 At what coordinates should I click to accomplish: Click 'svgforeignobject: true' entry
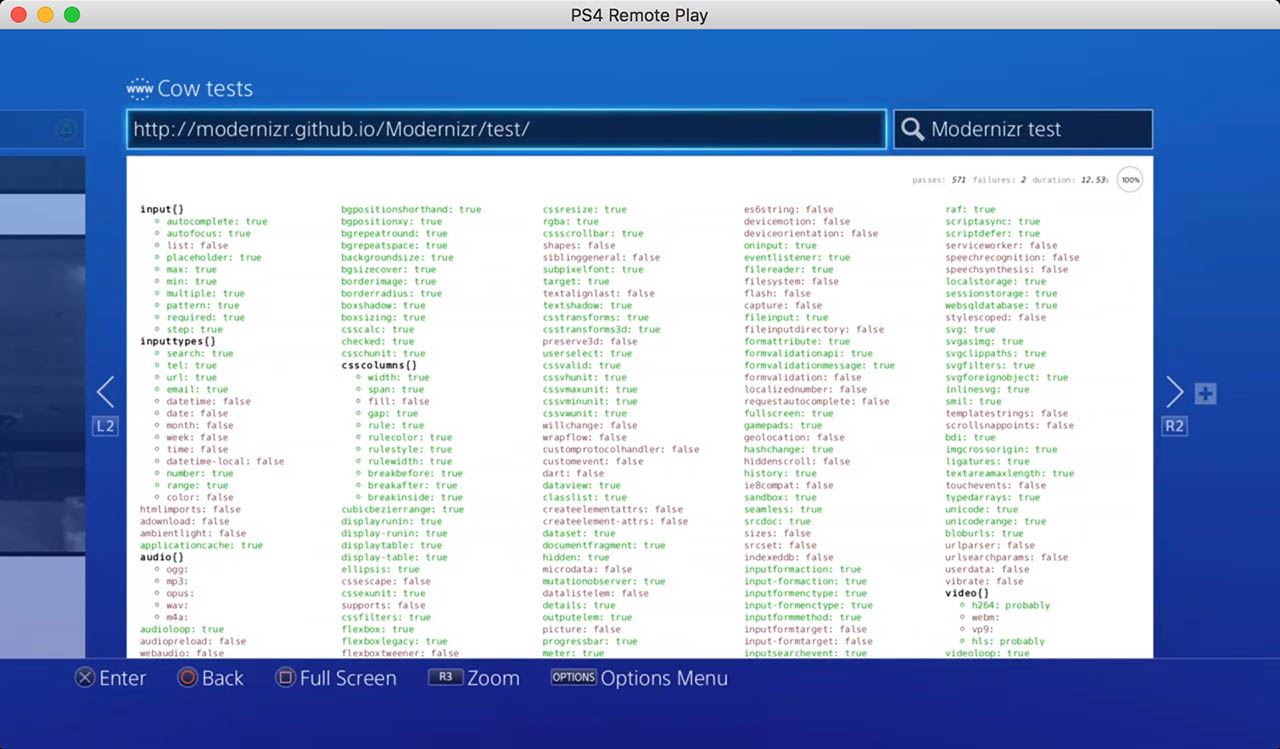(1007, 378)
